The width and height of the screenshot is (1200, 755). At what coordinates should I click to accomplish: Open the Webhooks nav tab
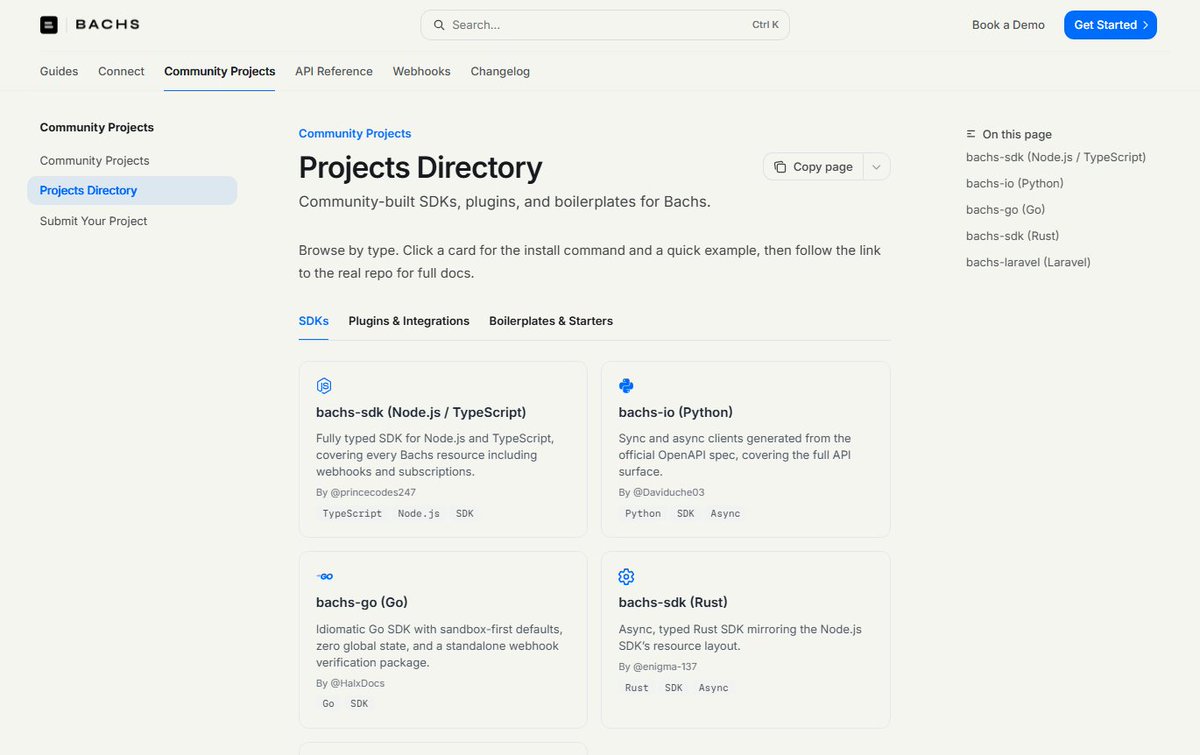pyautogui.click(x=421, y=71)
